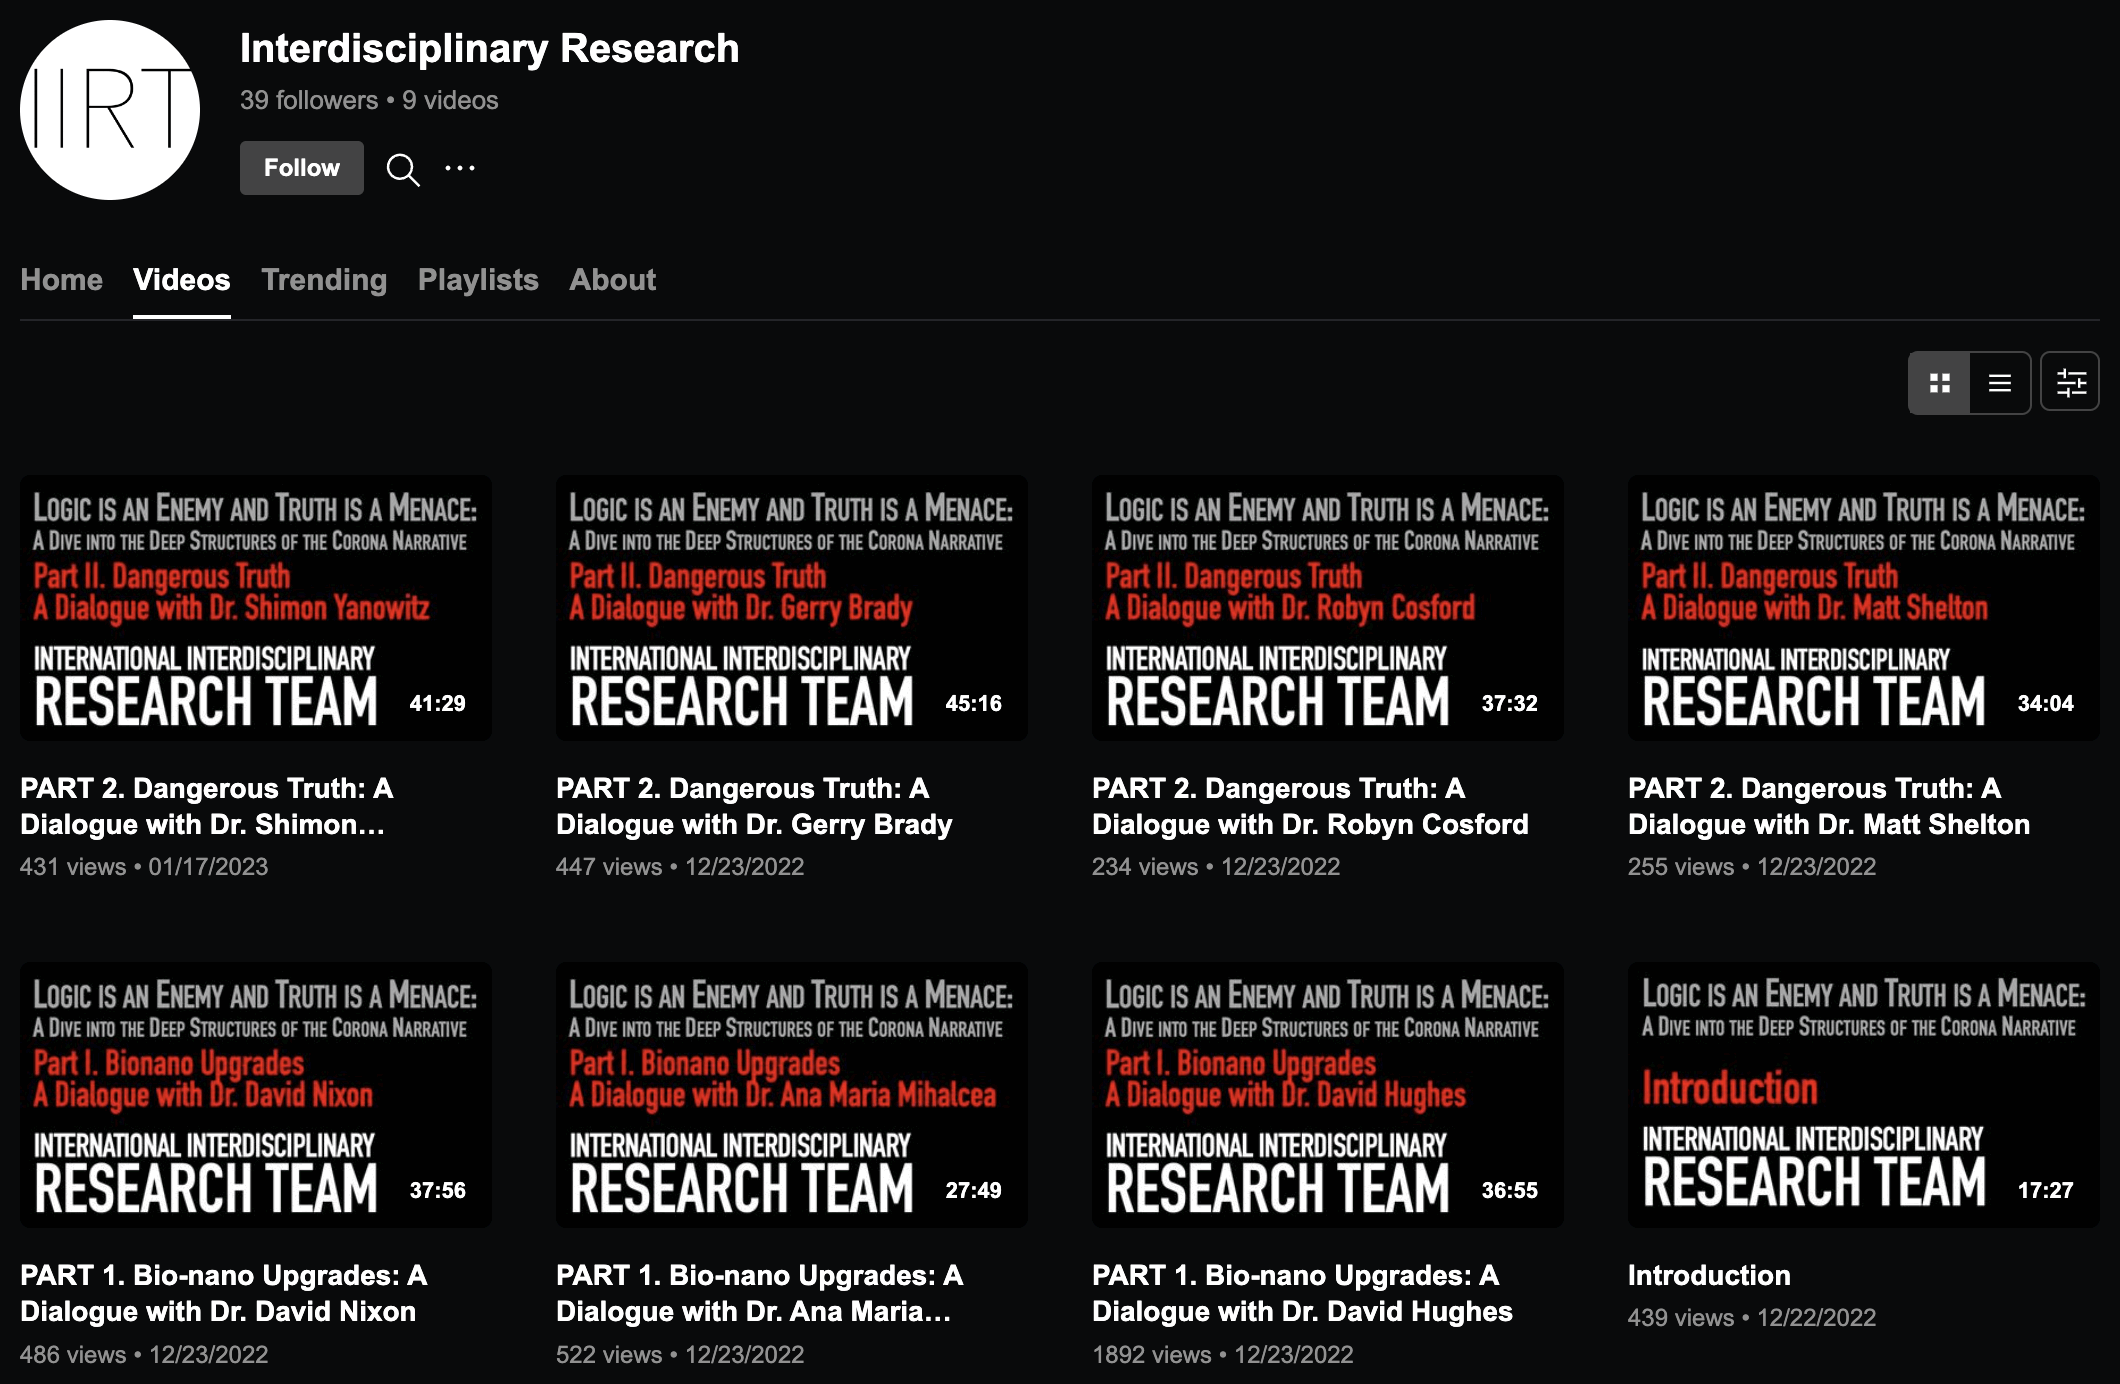
Task: Click the Matt Shelton video title link
Action: 1828,806
